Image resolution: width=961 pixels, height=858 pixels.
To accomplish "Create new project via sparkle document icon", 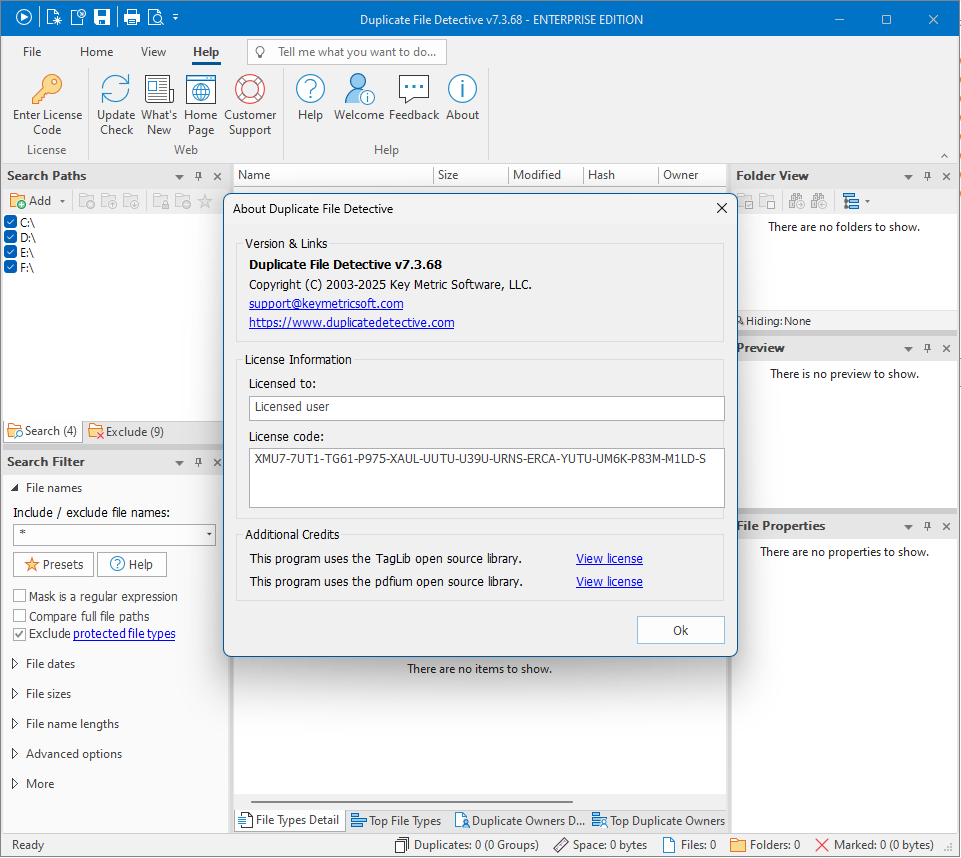I will pos(54,17).
